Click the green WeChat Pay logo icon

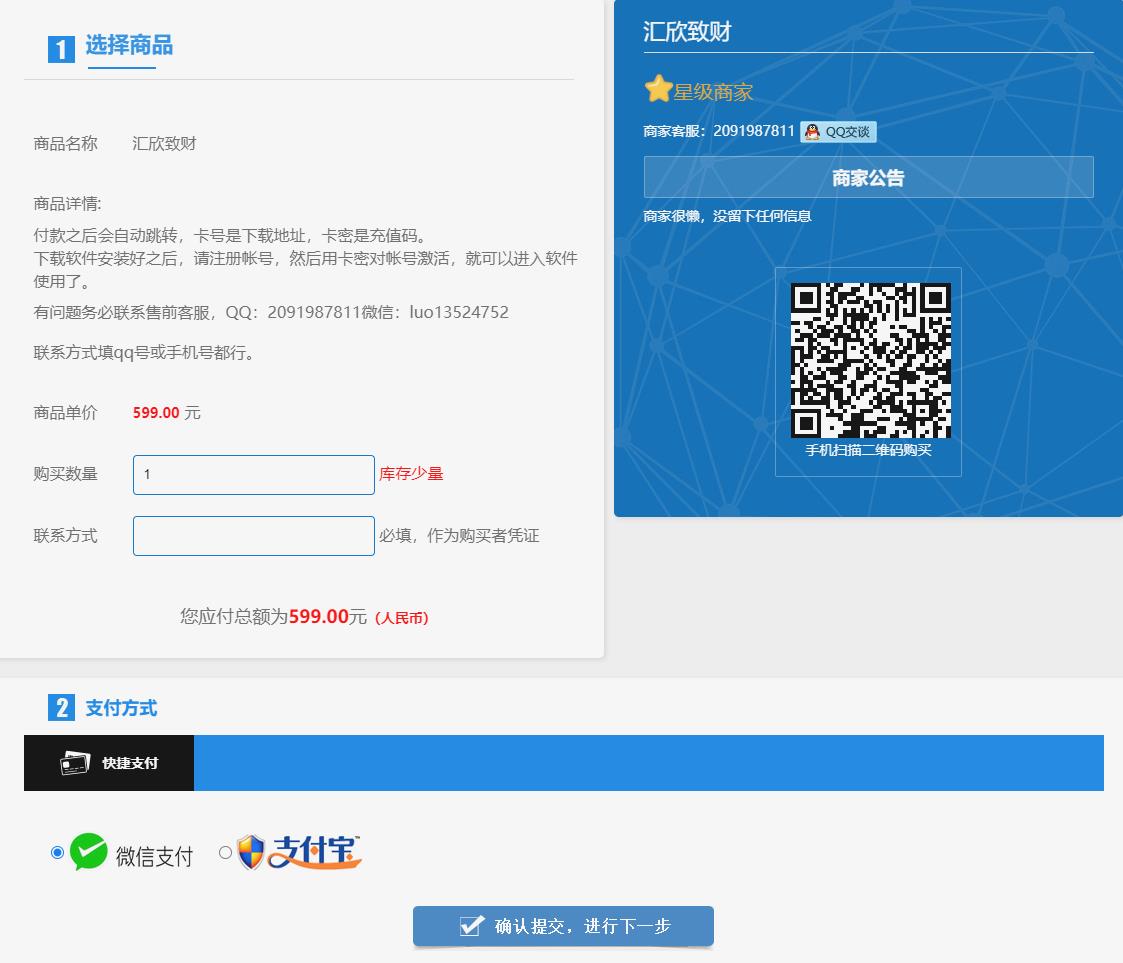point(89,852)
